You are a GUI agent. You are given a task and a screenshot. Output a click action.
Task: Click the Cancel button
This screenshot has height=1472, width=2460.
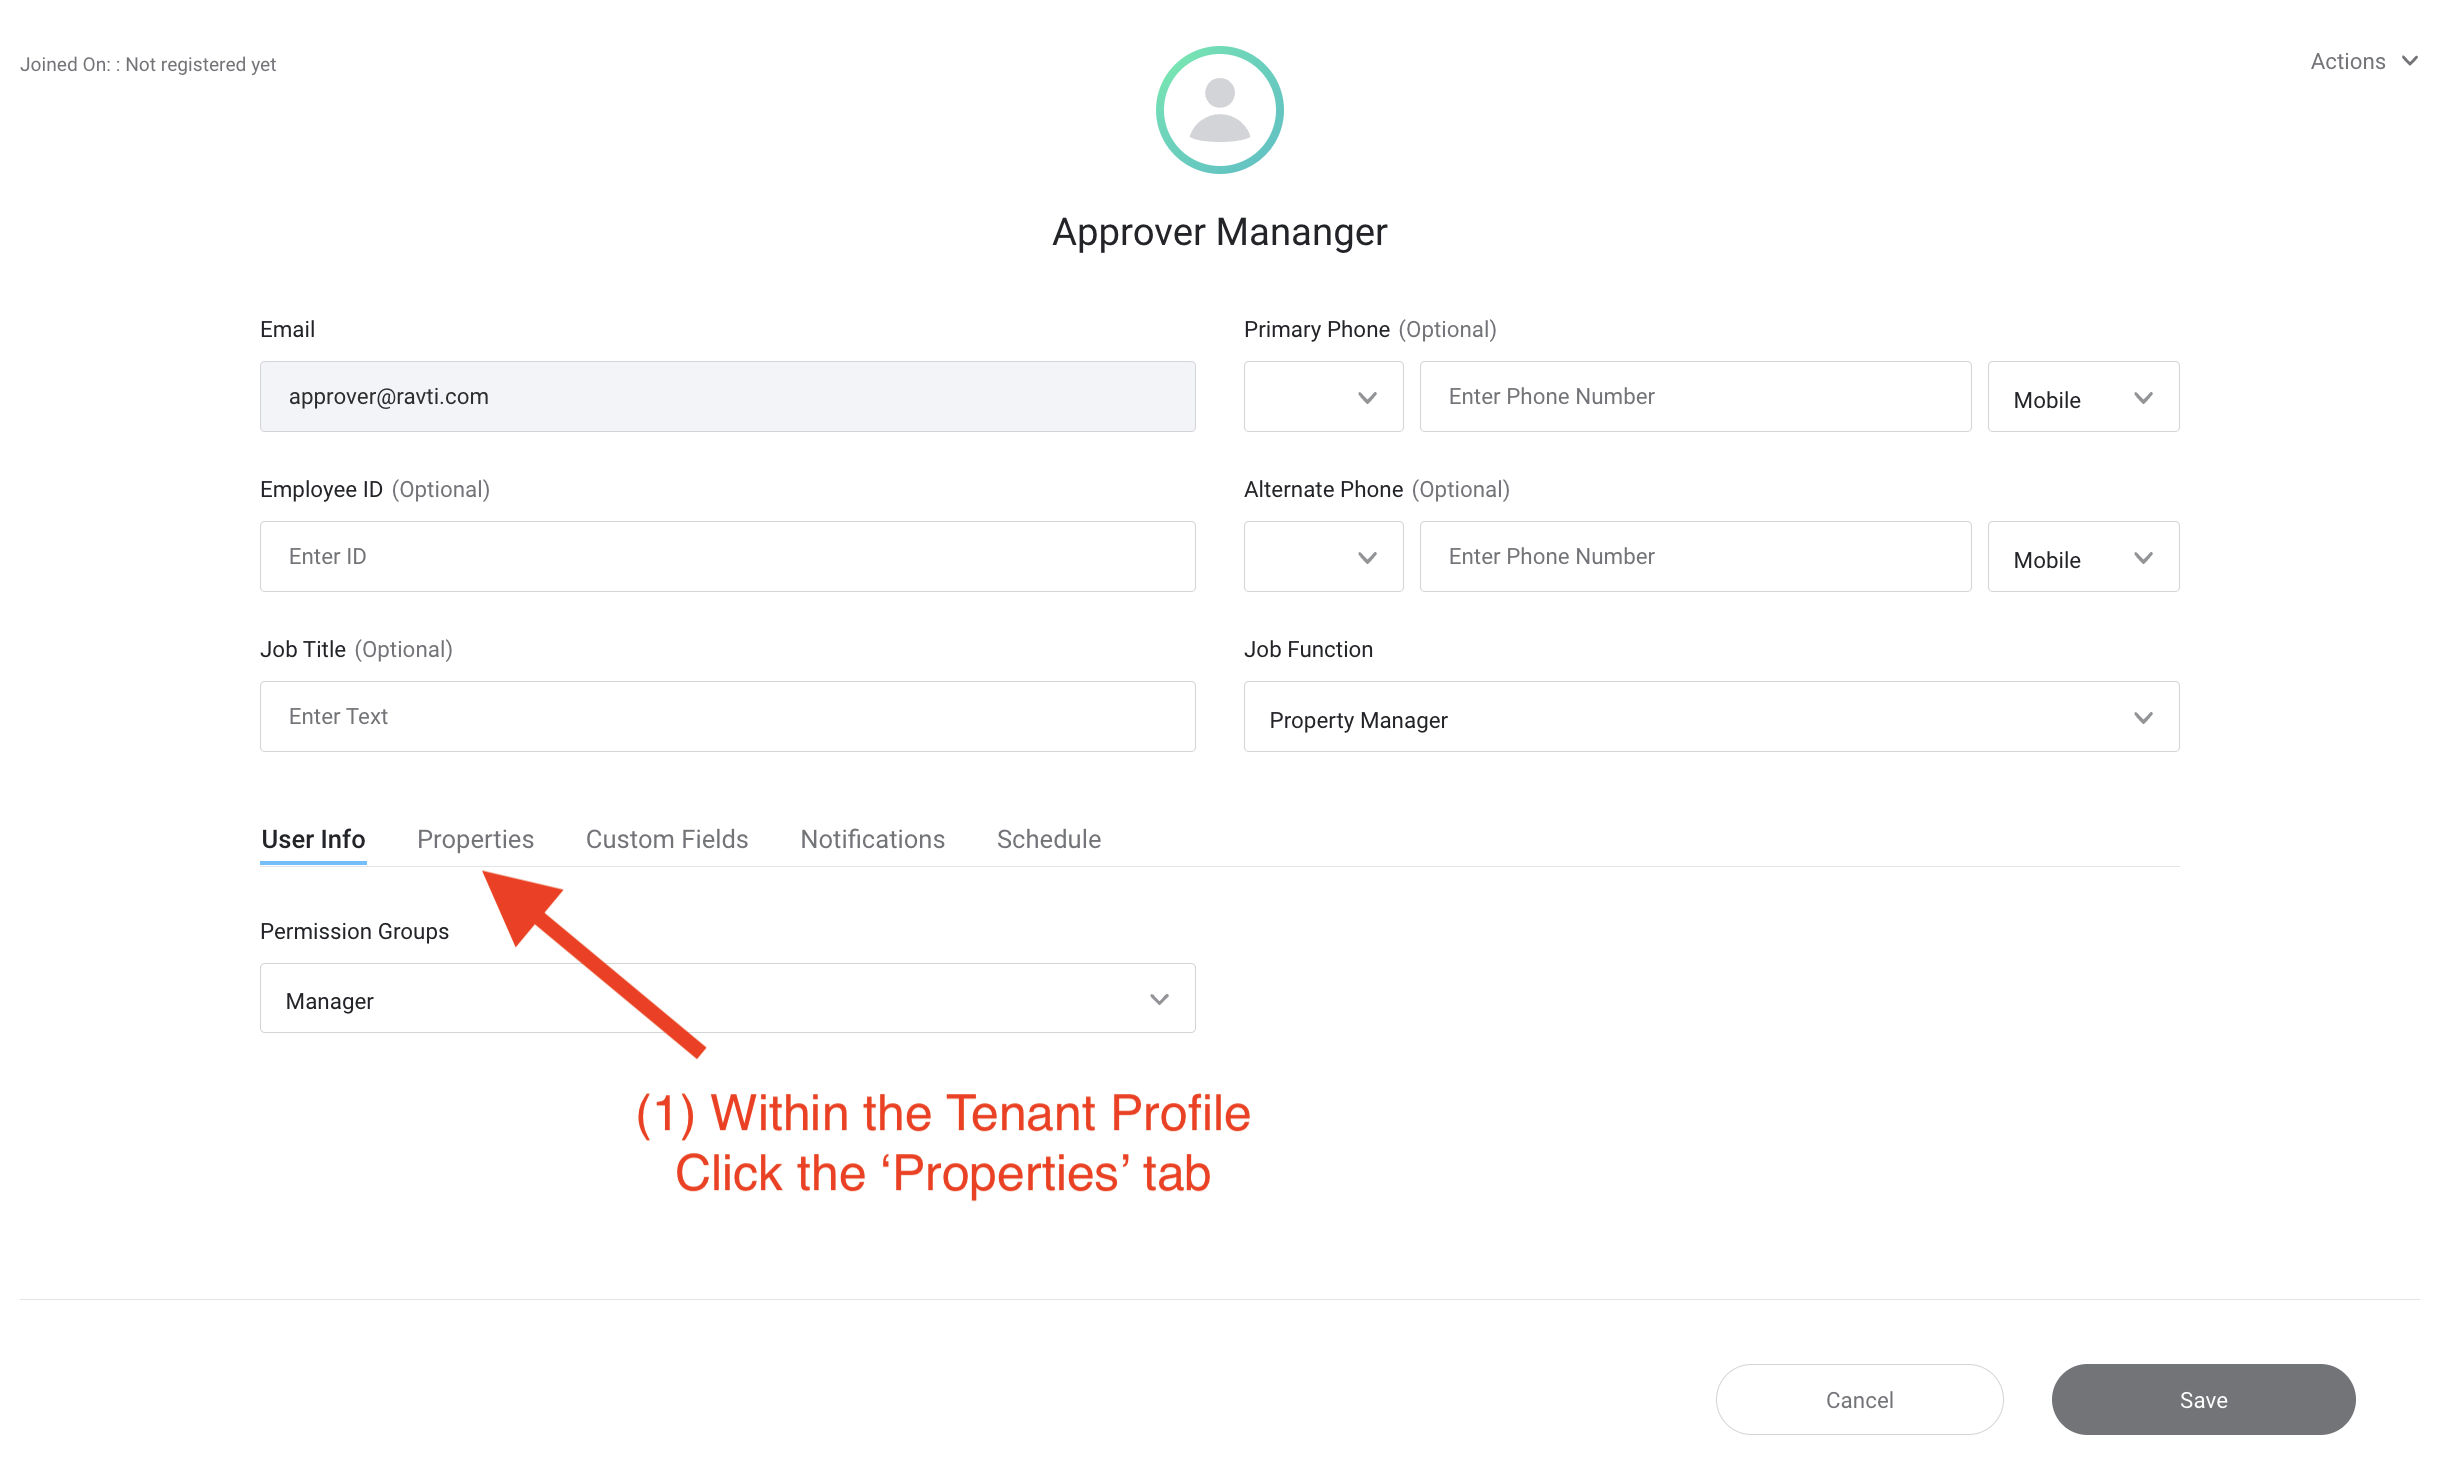tap(1859, 1400)
